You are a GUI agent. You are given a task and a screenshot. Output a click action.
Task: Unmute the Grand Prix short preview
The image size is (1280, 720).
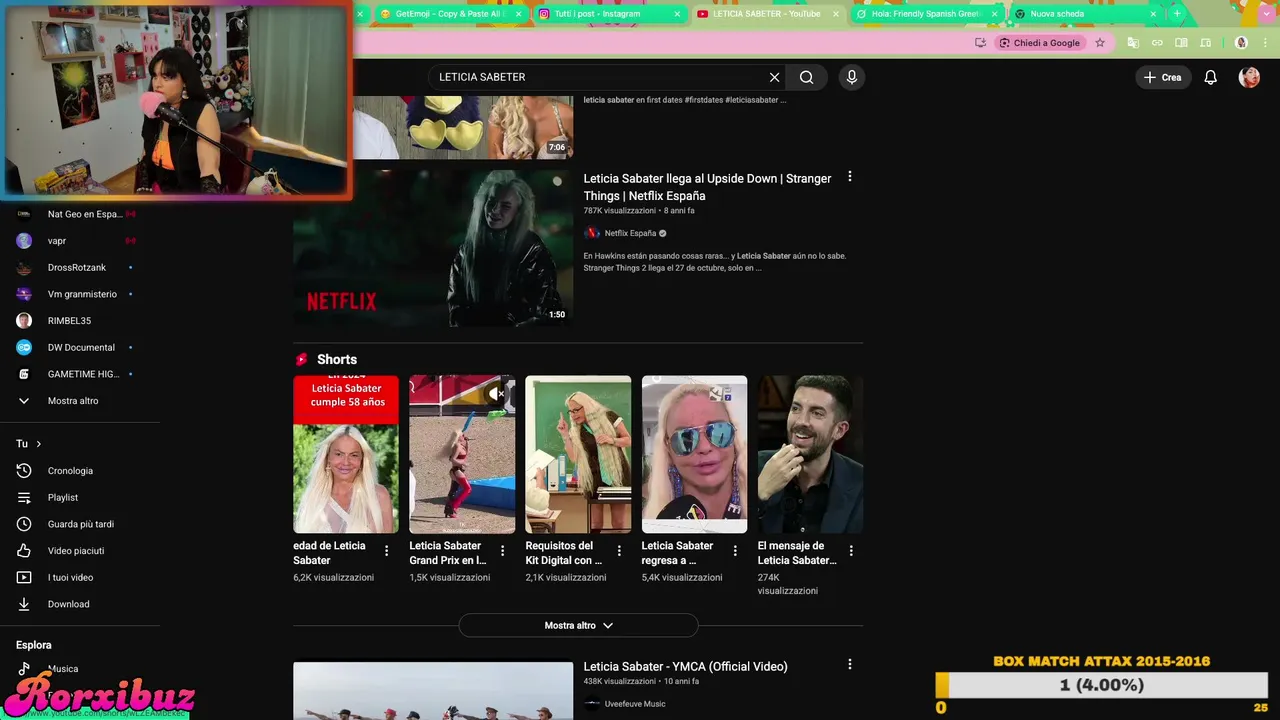(x=498, y=394)
